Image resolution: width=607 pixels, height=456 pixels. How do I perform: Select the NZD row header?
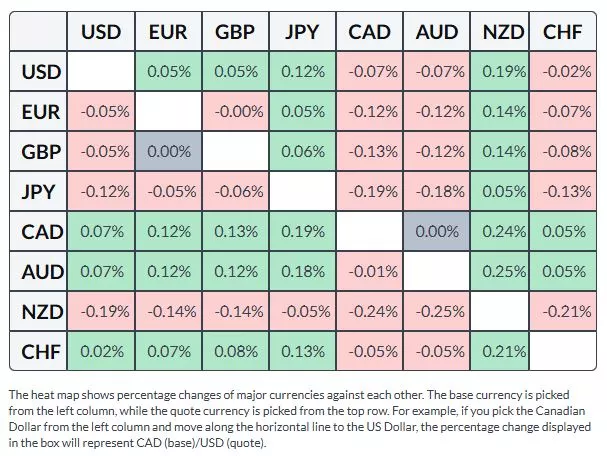[41, 311]
